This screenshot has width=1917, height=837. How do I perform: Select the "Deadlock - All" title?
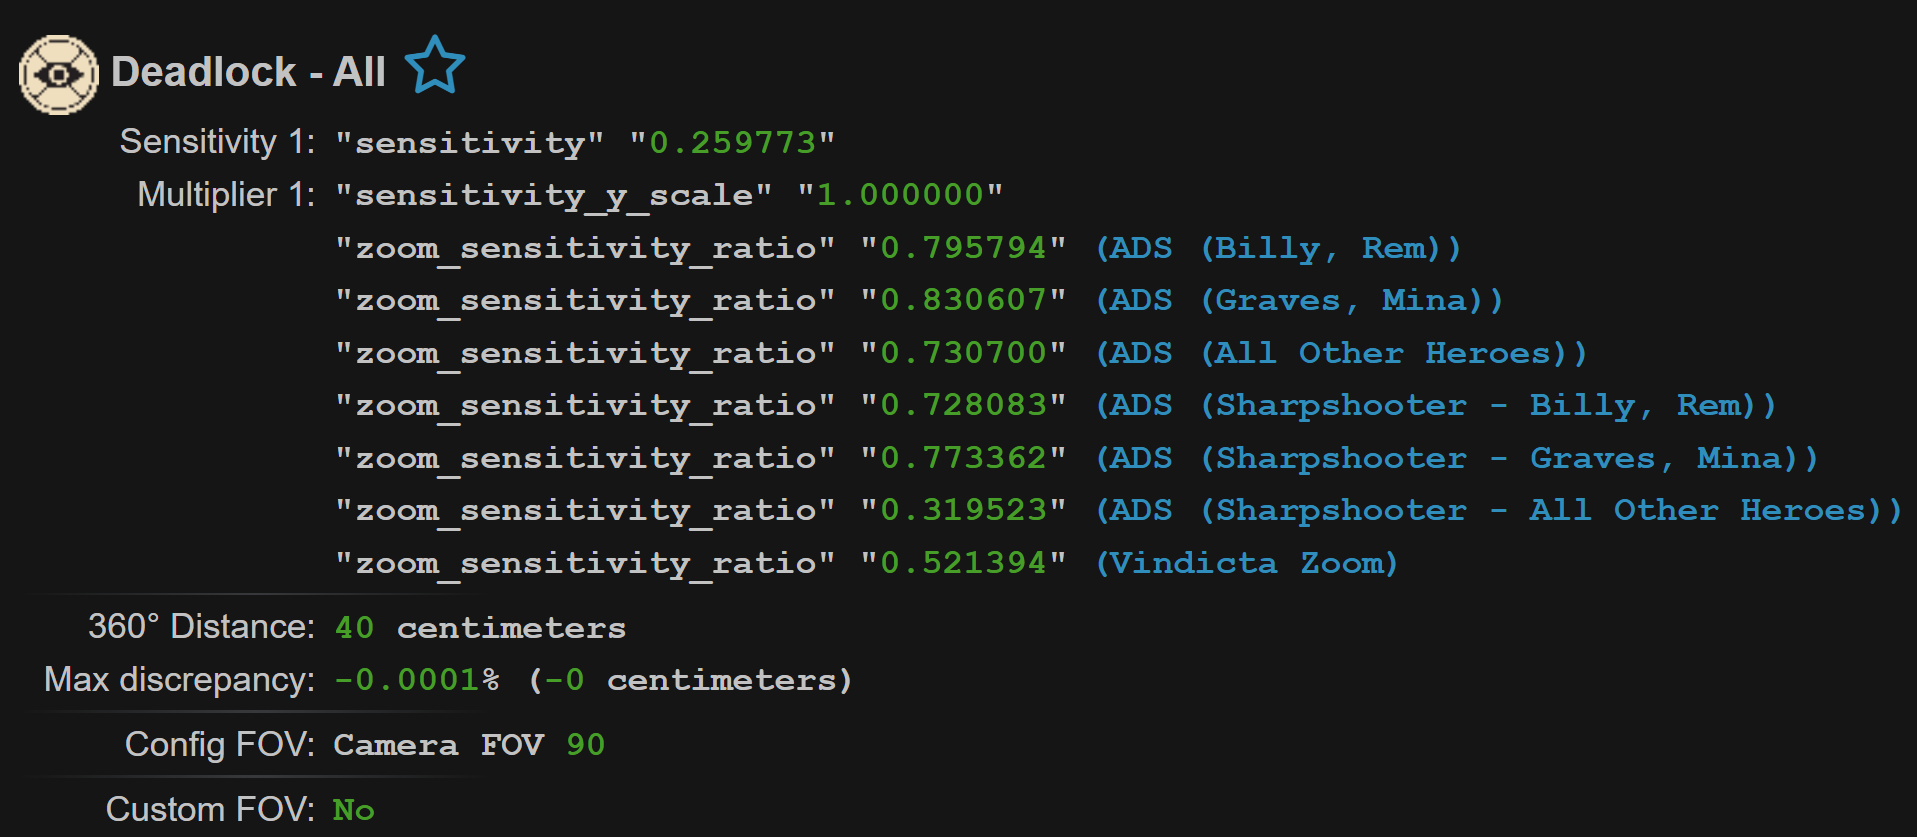248,72
